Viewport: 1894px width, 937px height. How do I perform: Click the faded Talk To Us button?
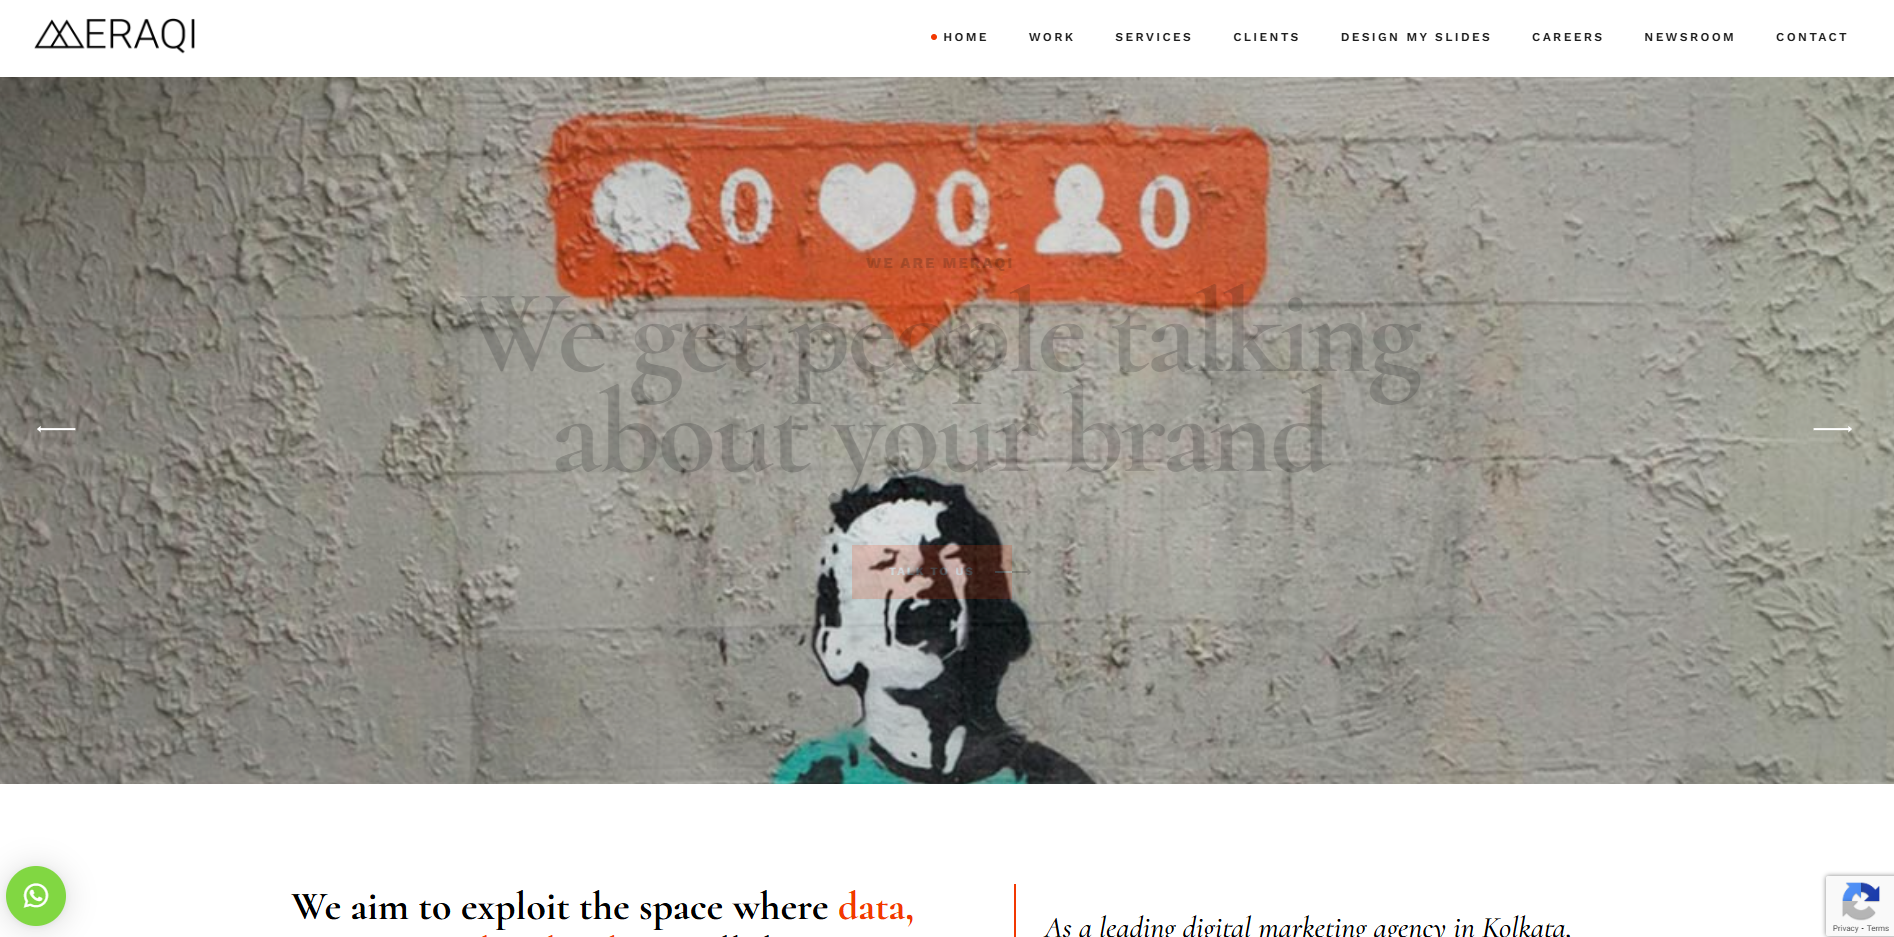coord(931,572)
